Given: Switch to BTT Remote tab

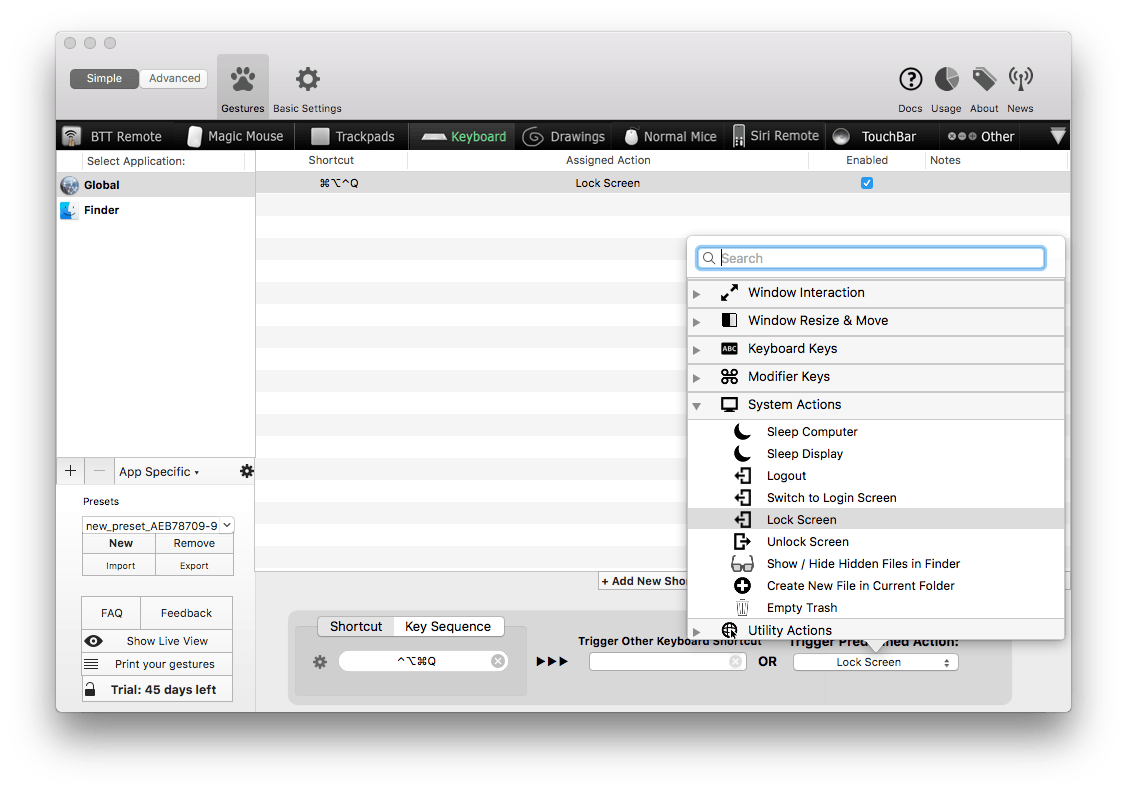Looking at the screenshot, I should pyautogui.click(x=112, y=137).
